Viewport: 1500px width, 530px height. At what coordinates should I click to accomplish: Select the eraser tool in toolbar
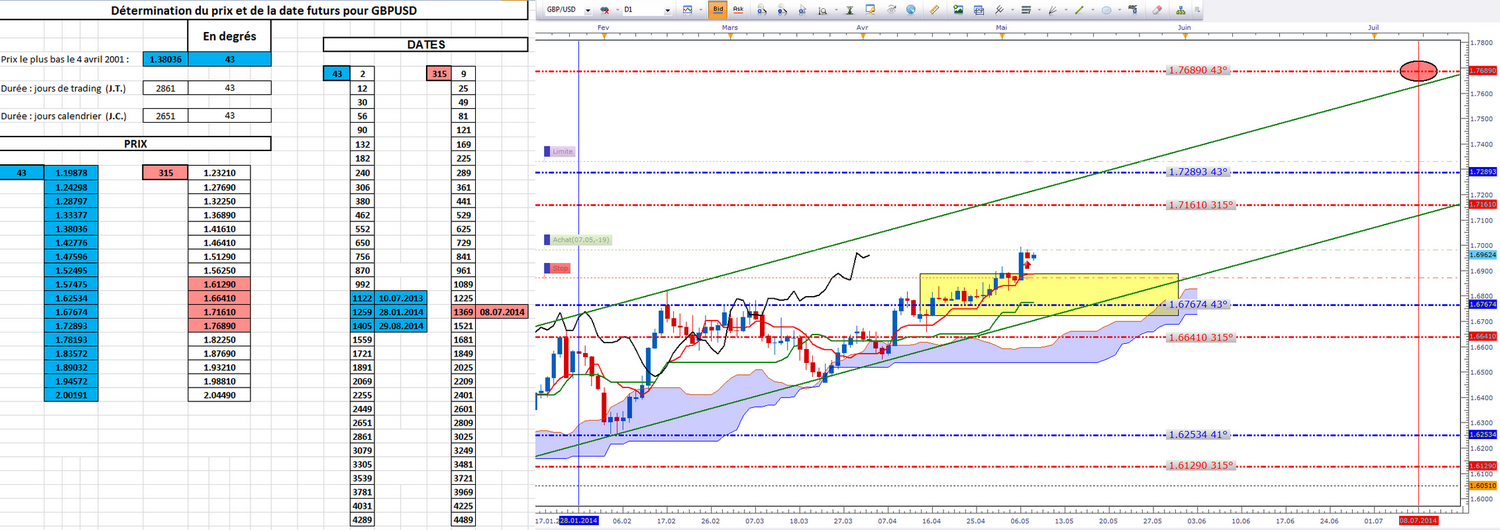[x=1157, y=9]
